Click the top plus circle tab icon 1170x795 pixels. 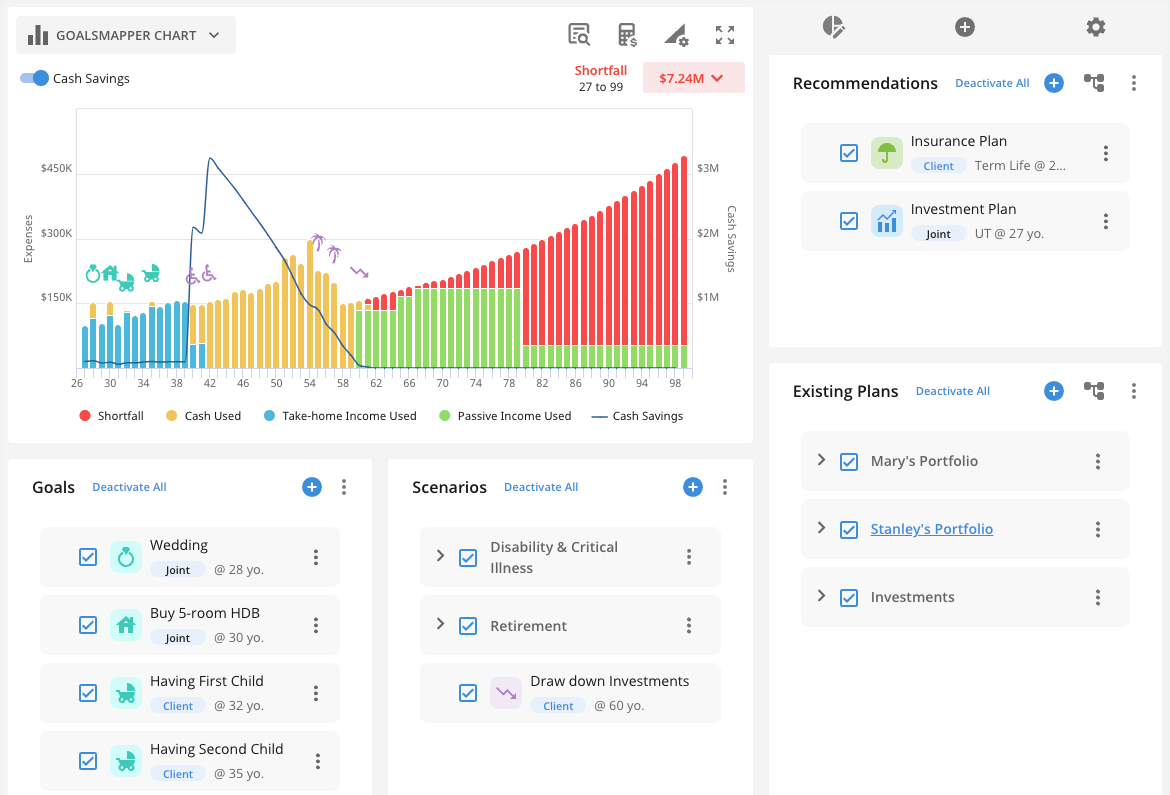pos(965,27)
